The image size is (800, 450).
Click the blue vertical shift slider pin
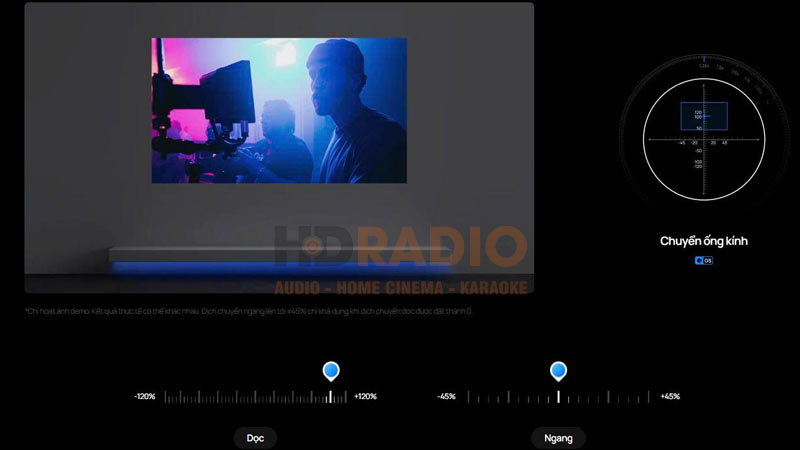coord(331,371)
